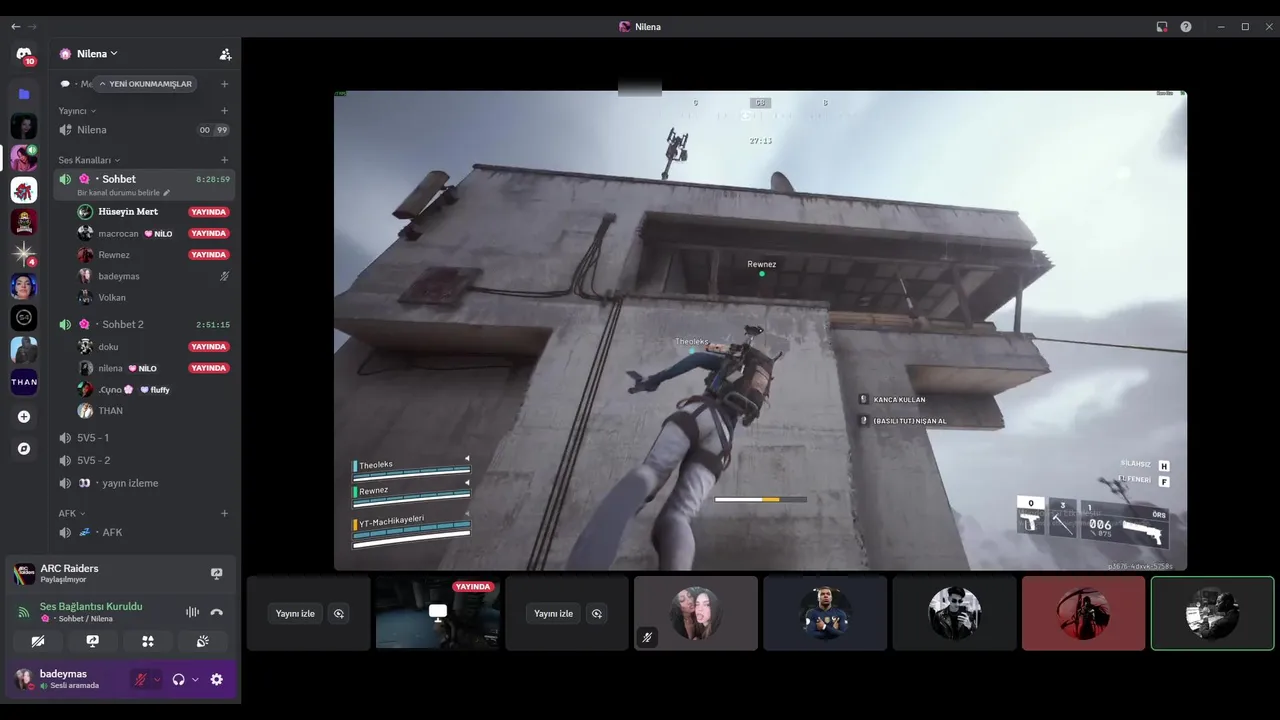Click the main ARC Raiders stream video
Screen dimensions: 1280x720
pos(760,331)
